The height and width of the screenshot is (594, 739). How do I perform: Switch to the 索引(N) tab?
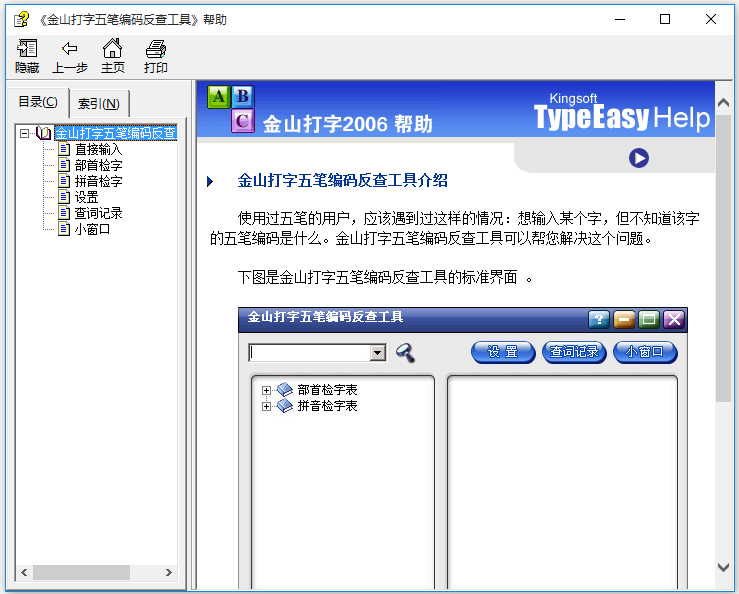99,104
